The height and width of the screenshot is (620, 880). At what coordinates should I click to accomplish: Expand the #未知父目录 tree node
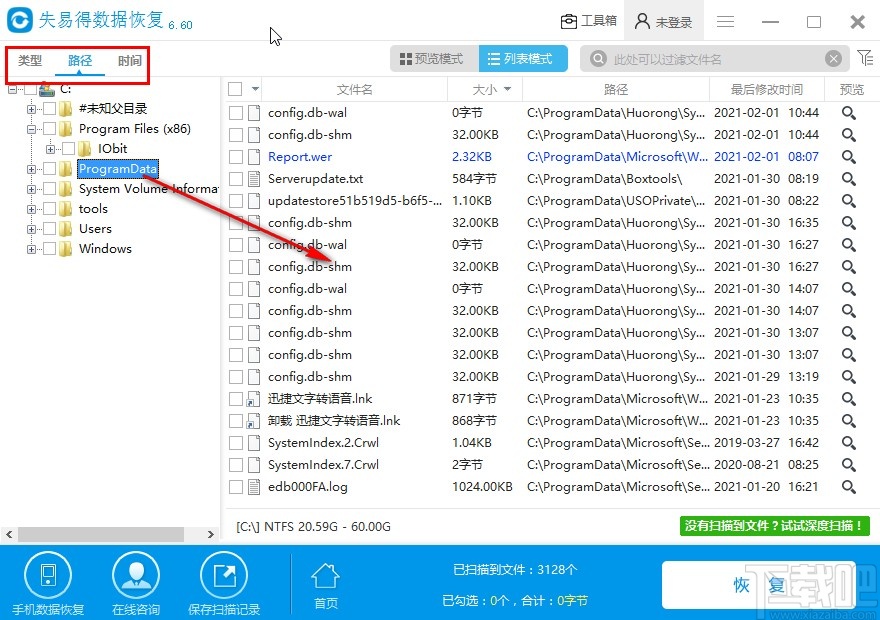(x=31, y=108)
